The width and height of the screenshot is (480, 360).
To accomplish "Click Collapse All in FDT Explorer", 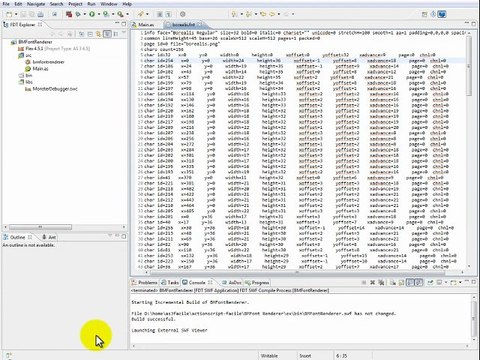I will pos(90,34).
